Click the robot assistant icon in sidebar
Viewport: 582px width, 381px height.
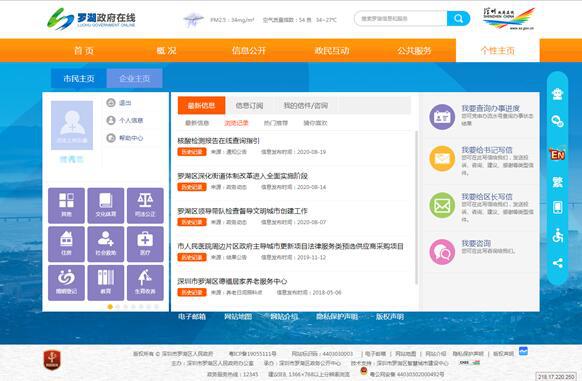click(558, 94)
